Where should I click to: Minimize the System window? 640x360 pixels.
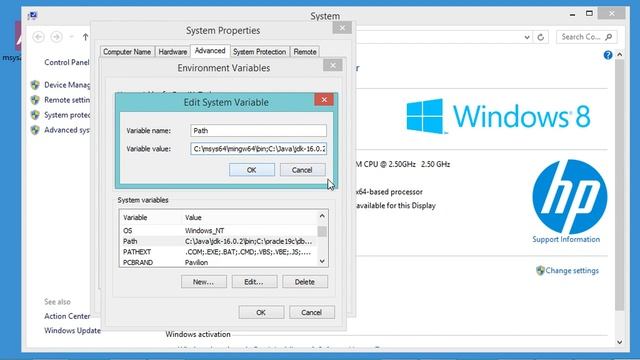click(572, 14)
